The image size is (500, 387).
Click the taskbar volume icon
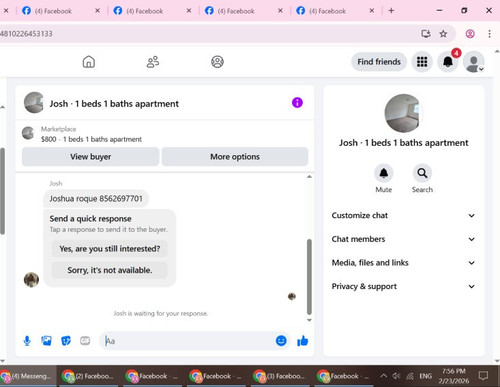pyautogui.click(x=396, y=376)
